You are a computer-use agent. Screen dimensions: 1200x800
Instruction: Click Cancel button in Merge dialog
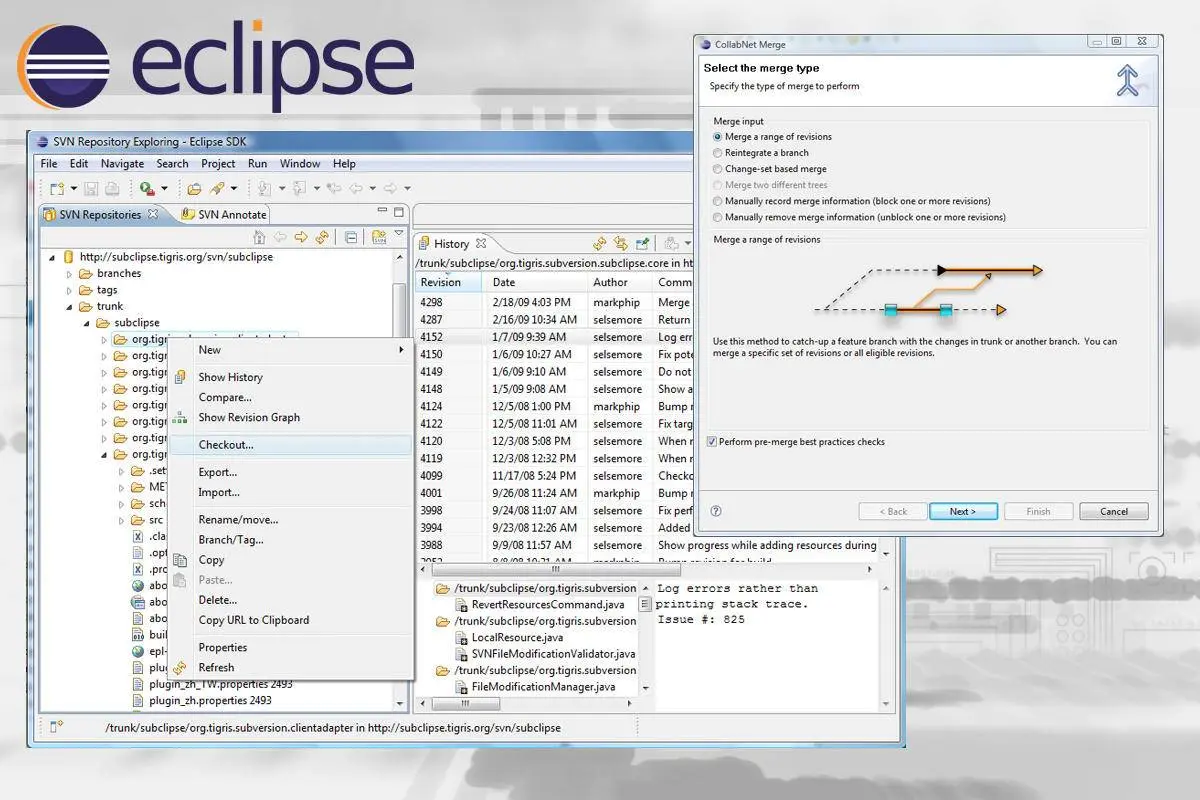tap(1114, 511)
